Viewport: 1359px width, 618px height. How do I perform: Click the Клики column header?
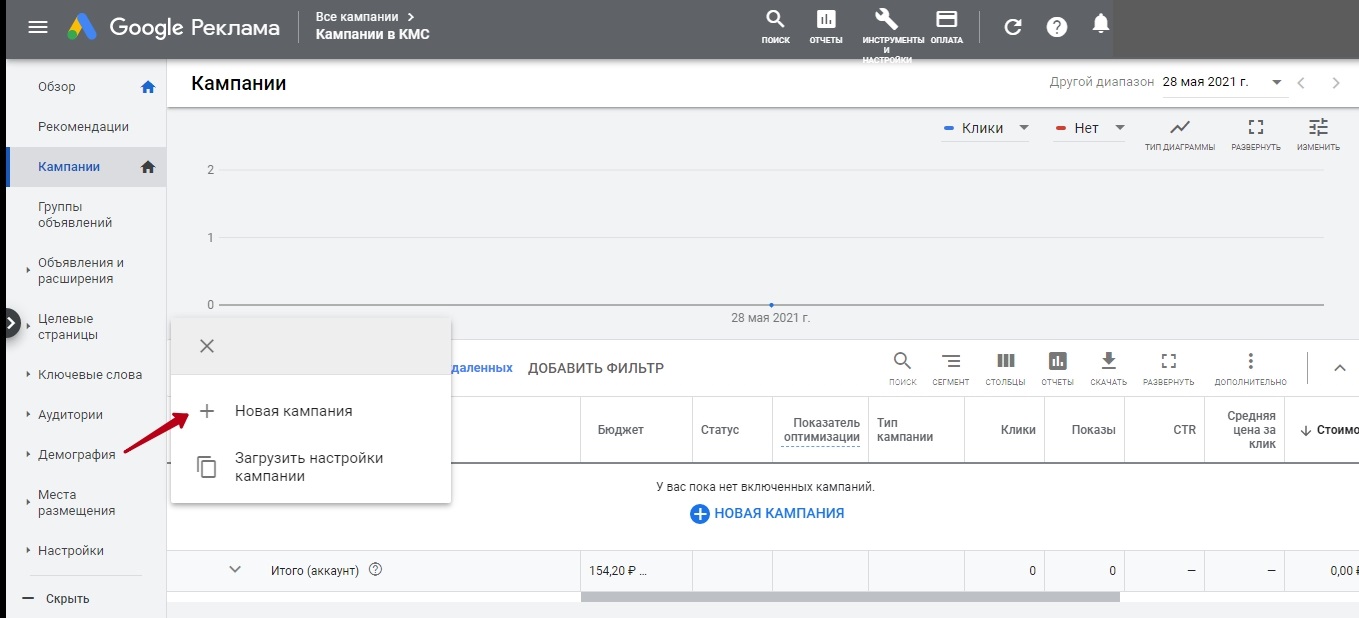tap(1018, 430)
